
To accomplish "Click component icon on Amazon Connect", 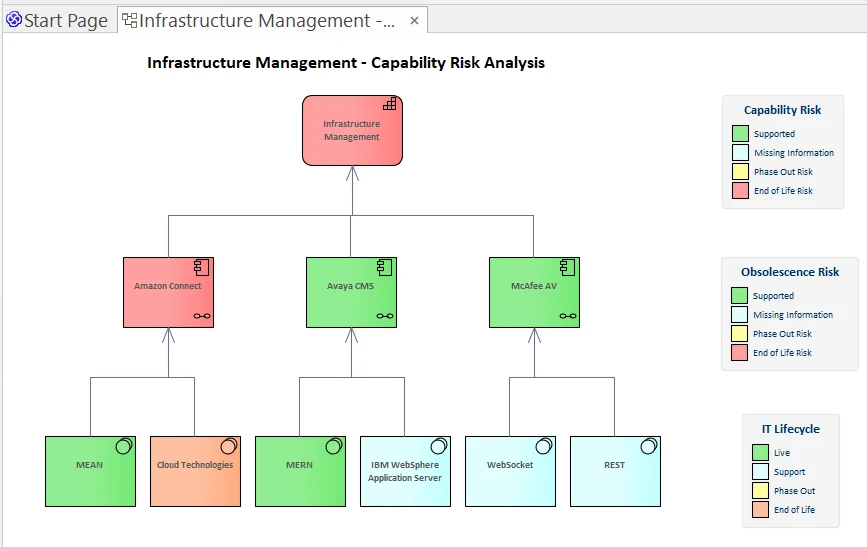I will (x=201, y=268).
